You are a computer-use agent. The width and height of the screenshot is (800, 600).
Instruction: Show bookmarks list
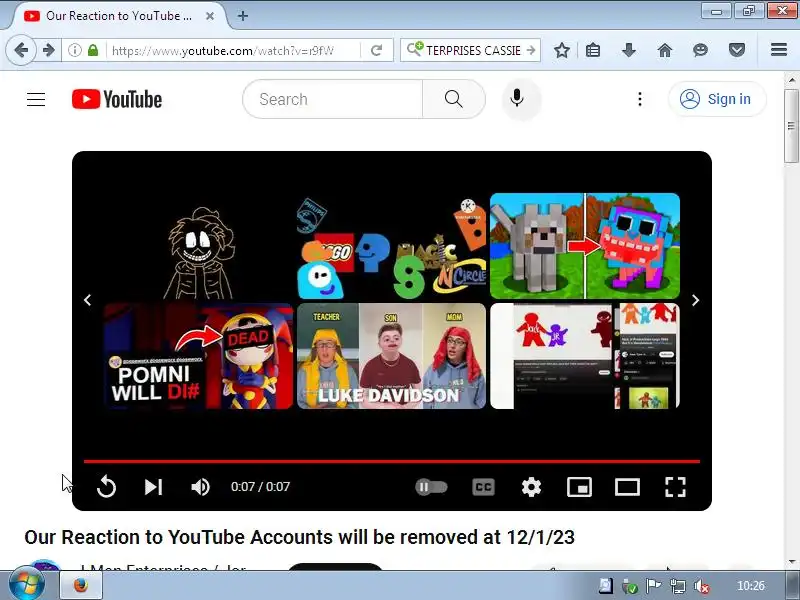coord(593,50)
